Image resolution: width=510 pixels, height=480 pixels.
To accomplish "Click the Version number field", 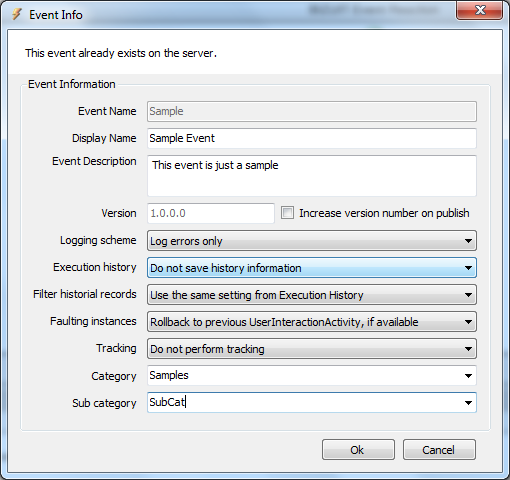I will pyautogui.click(x=211, y=213).
